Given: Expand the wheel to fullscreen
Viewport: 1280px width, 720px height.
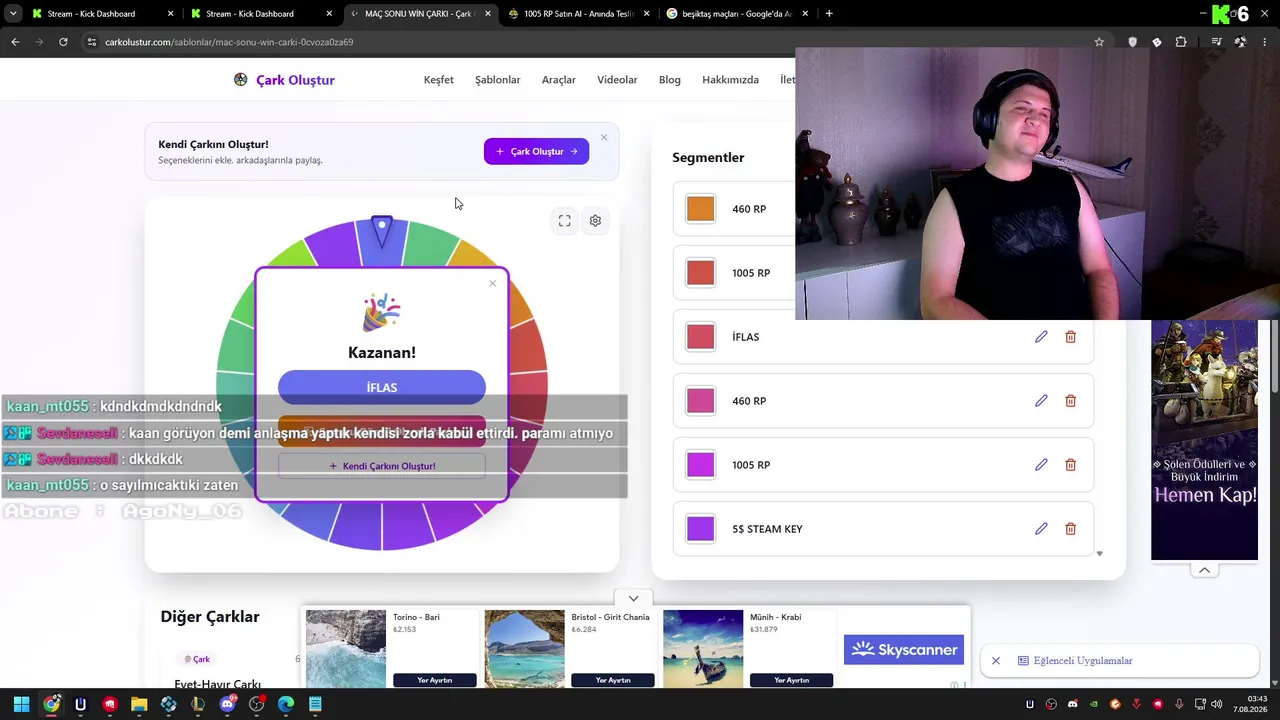Looking at the screenshot, I should (x=565, y=221).
